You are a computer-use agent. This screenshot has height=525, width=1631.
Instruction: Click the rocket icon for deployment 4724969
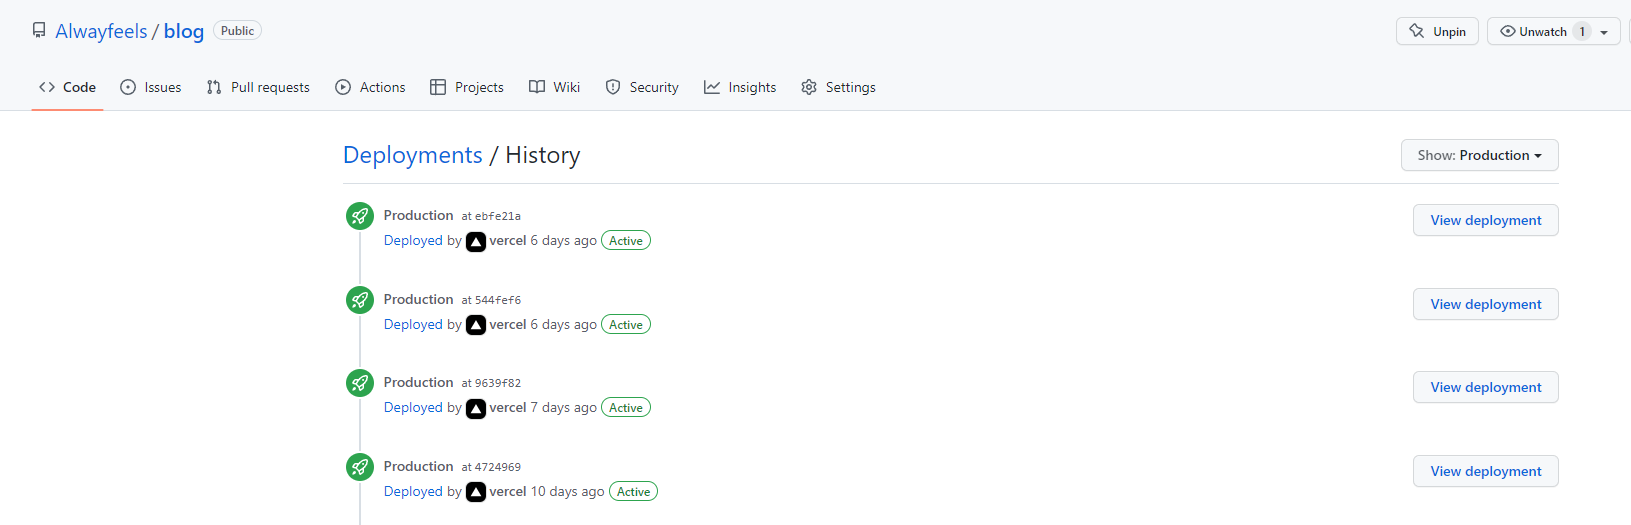360,467
